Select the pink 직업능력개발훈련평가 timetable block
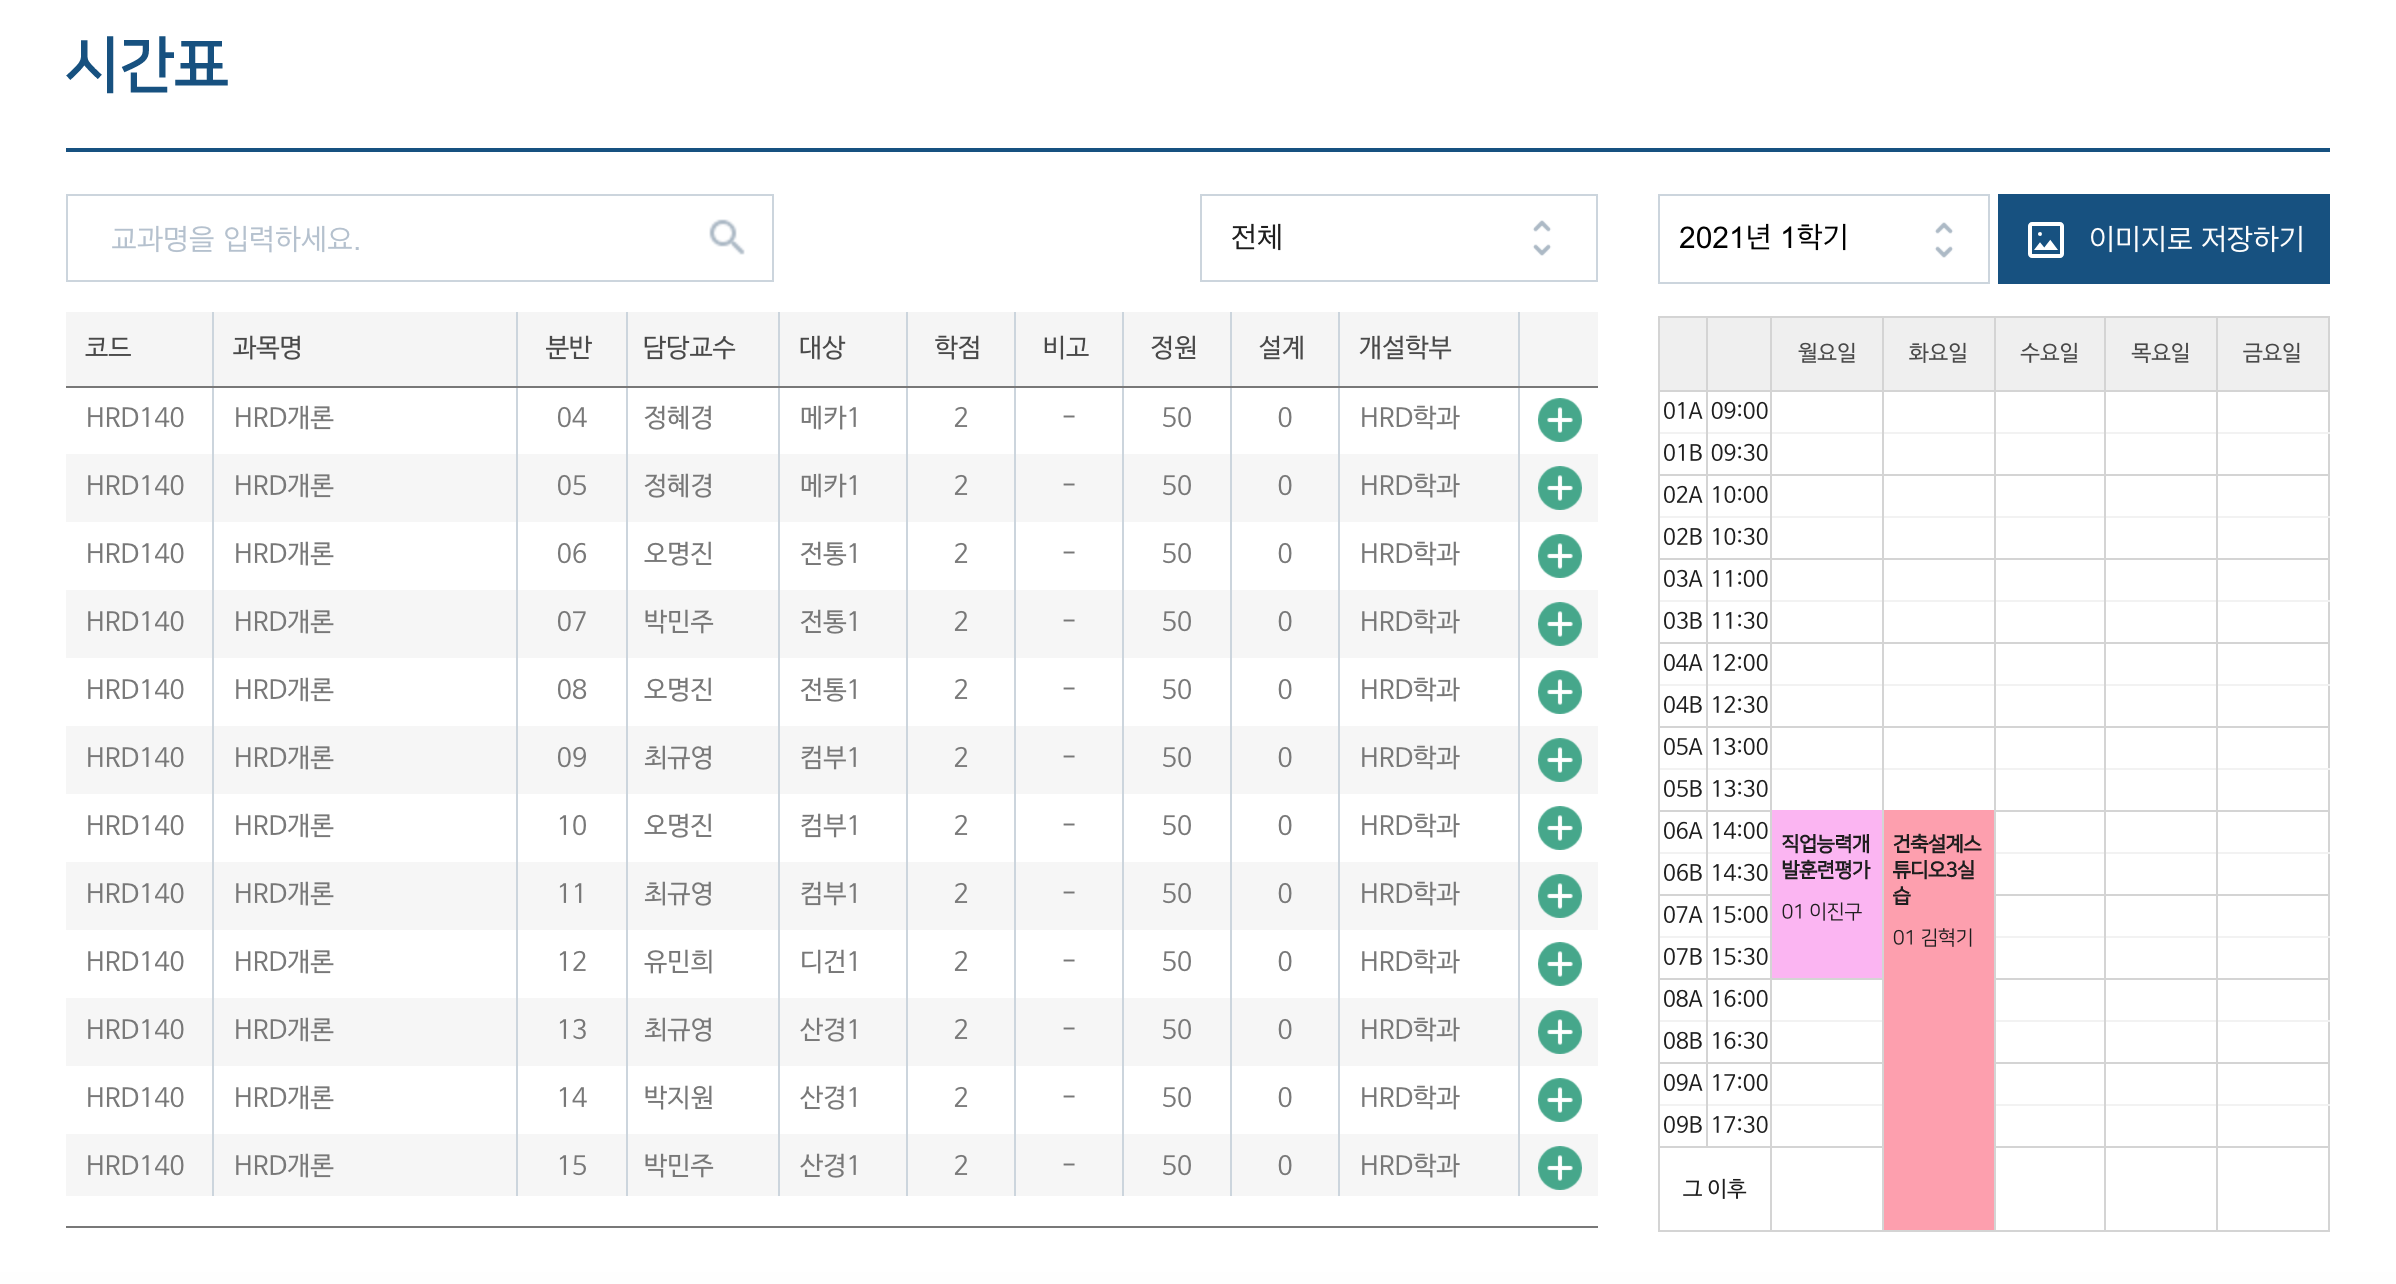This screenshot has width=2396, height=1284. 1826,894
